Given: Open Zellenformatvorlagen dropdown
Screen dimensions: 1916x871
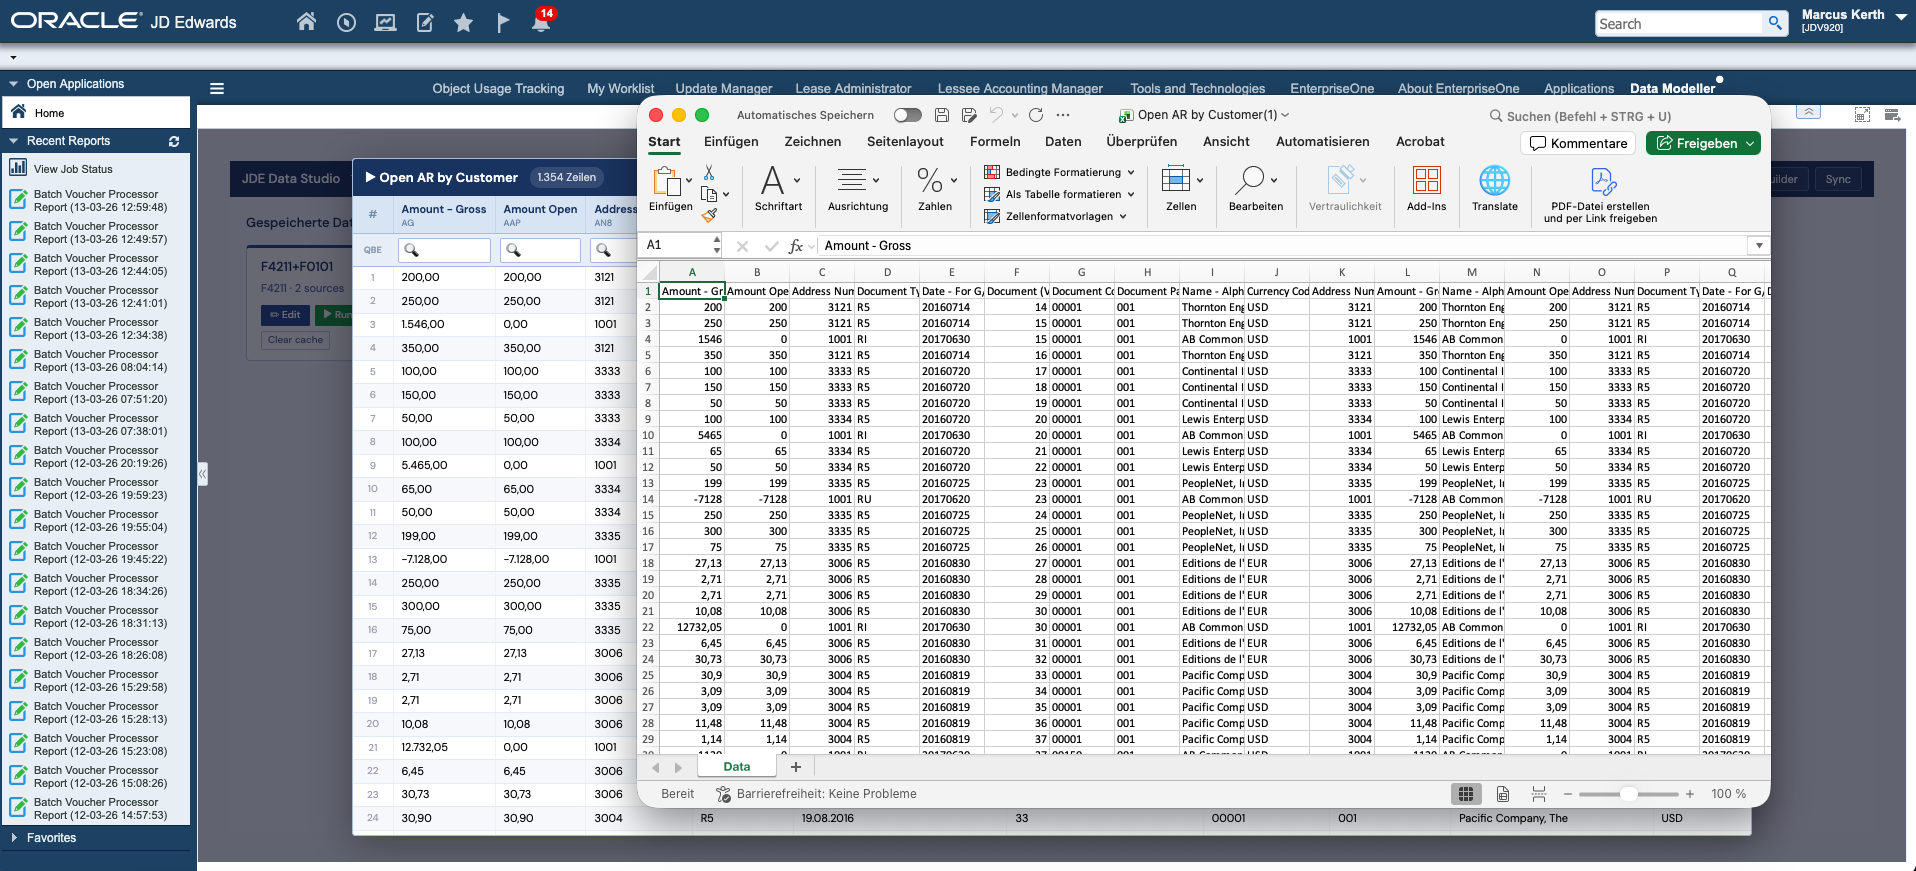Looking at the screenshot, I should tap(1056, 216).
